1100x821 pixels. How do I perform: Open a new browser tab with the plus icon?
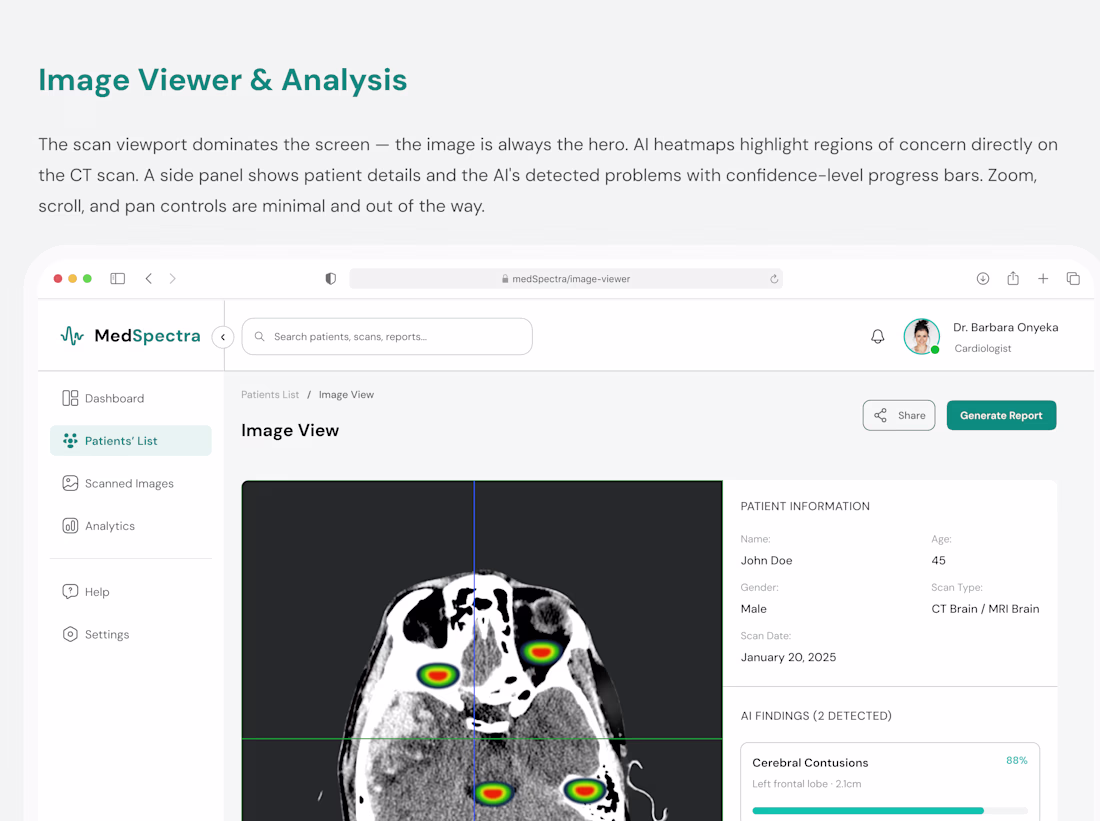tap(1043, 279)
